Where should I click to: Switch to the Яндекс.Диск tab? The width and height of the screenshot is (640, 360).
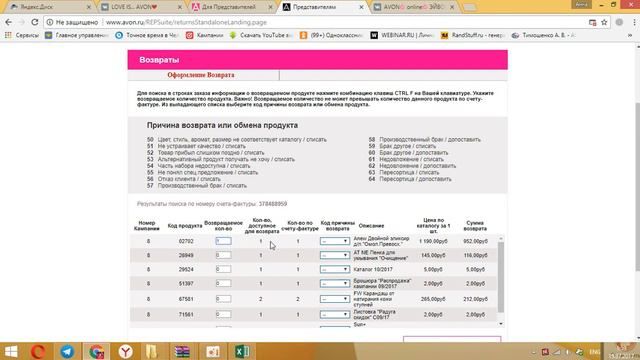click(49, 7)
